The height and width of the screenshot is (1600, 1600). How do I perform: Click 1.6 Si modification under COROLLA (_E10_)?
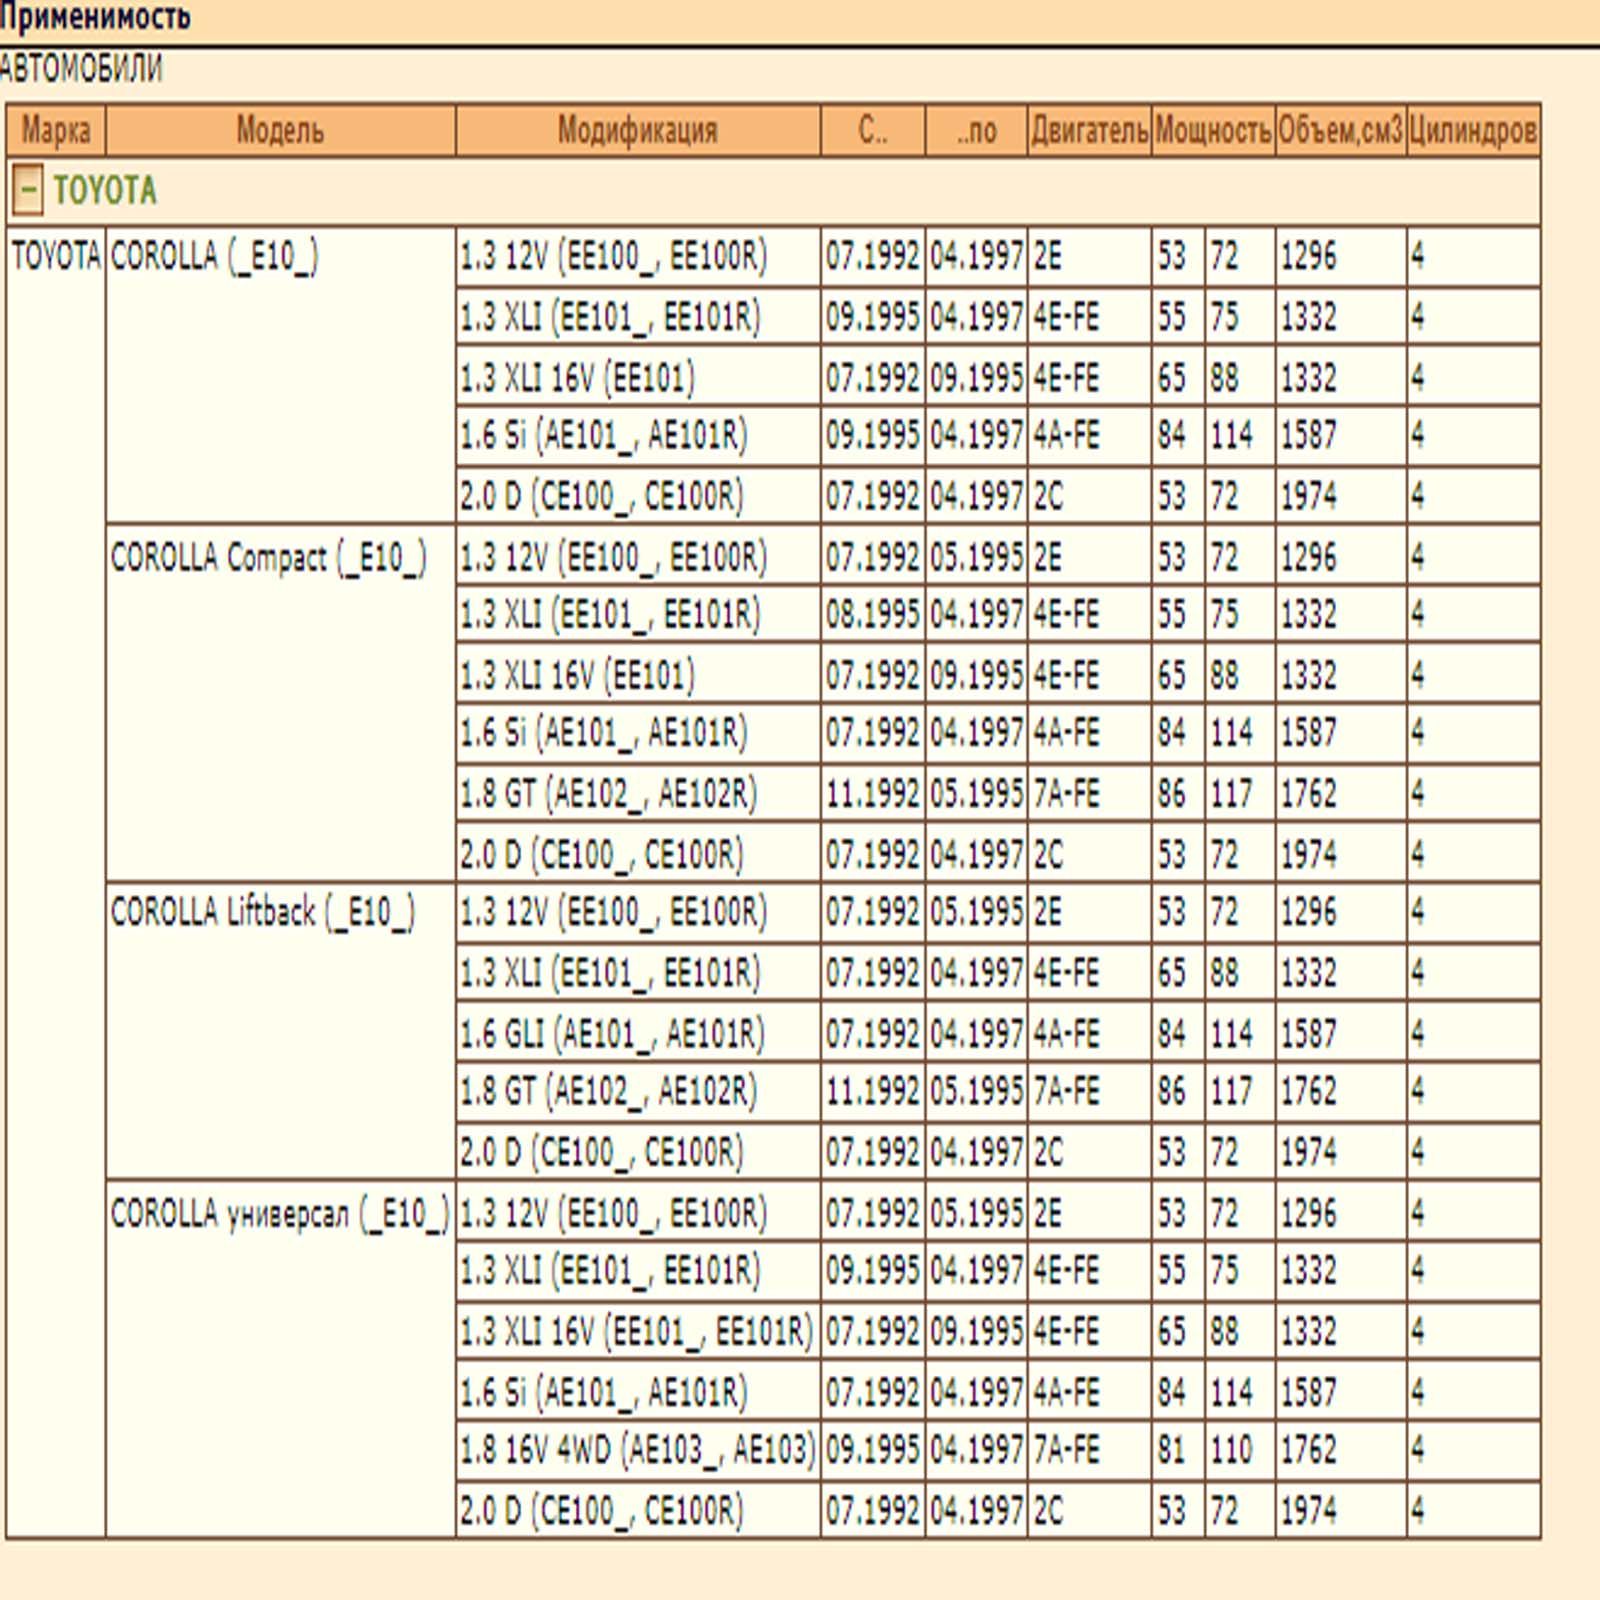(638, 435)
